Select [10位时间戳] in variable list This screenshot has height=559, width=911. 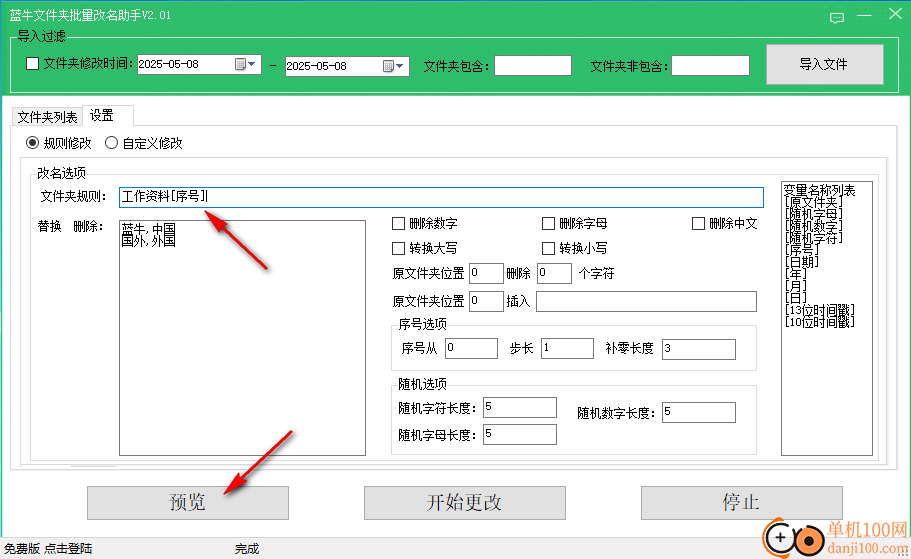pyautogui.click(x=819, y=321)
